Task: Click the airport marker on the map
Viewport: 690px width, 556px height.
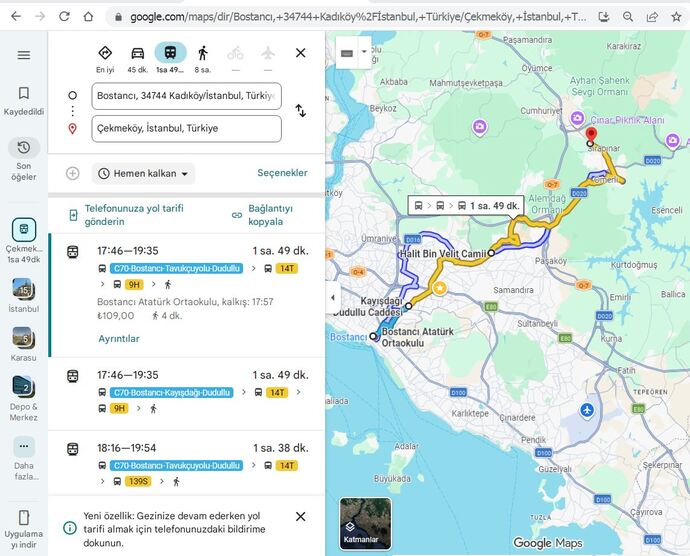Action: point(587,410)
